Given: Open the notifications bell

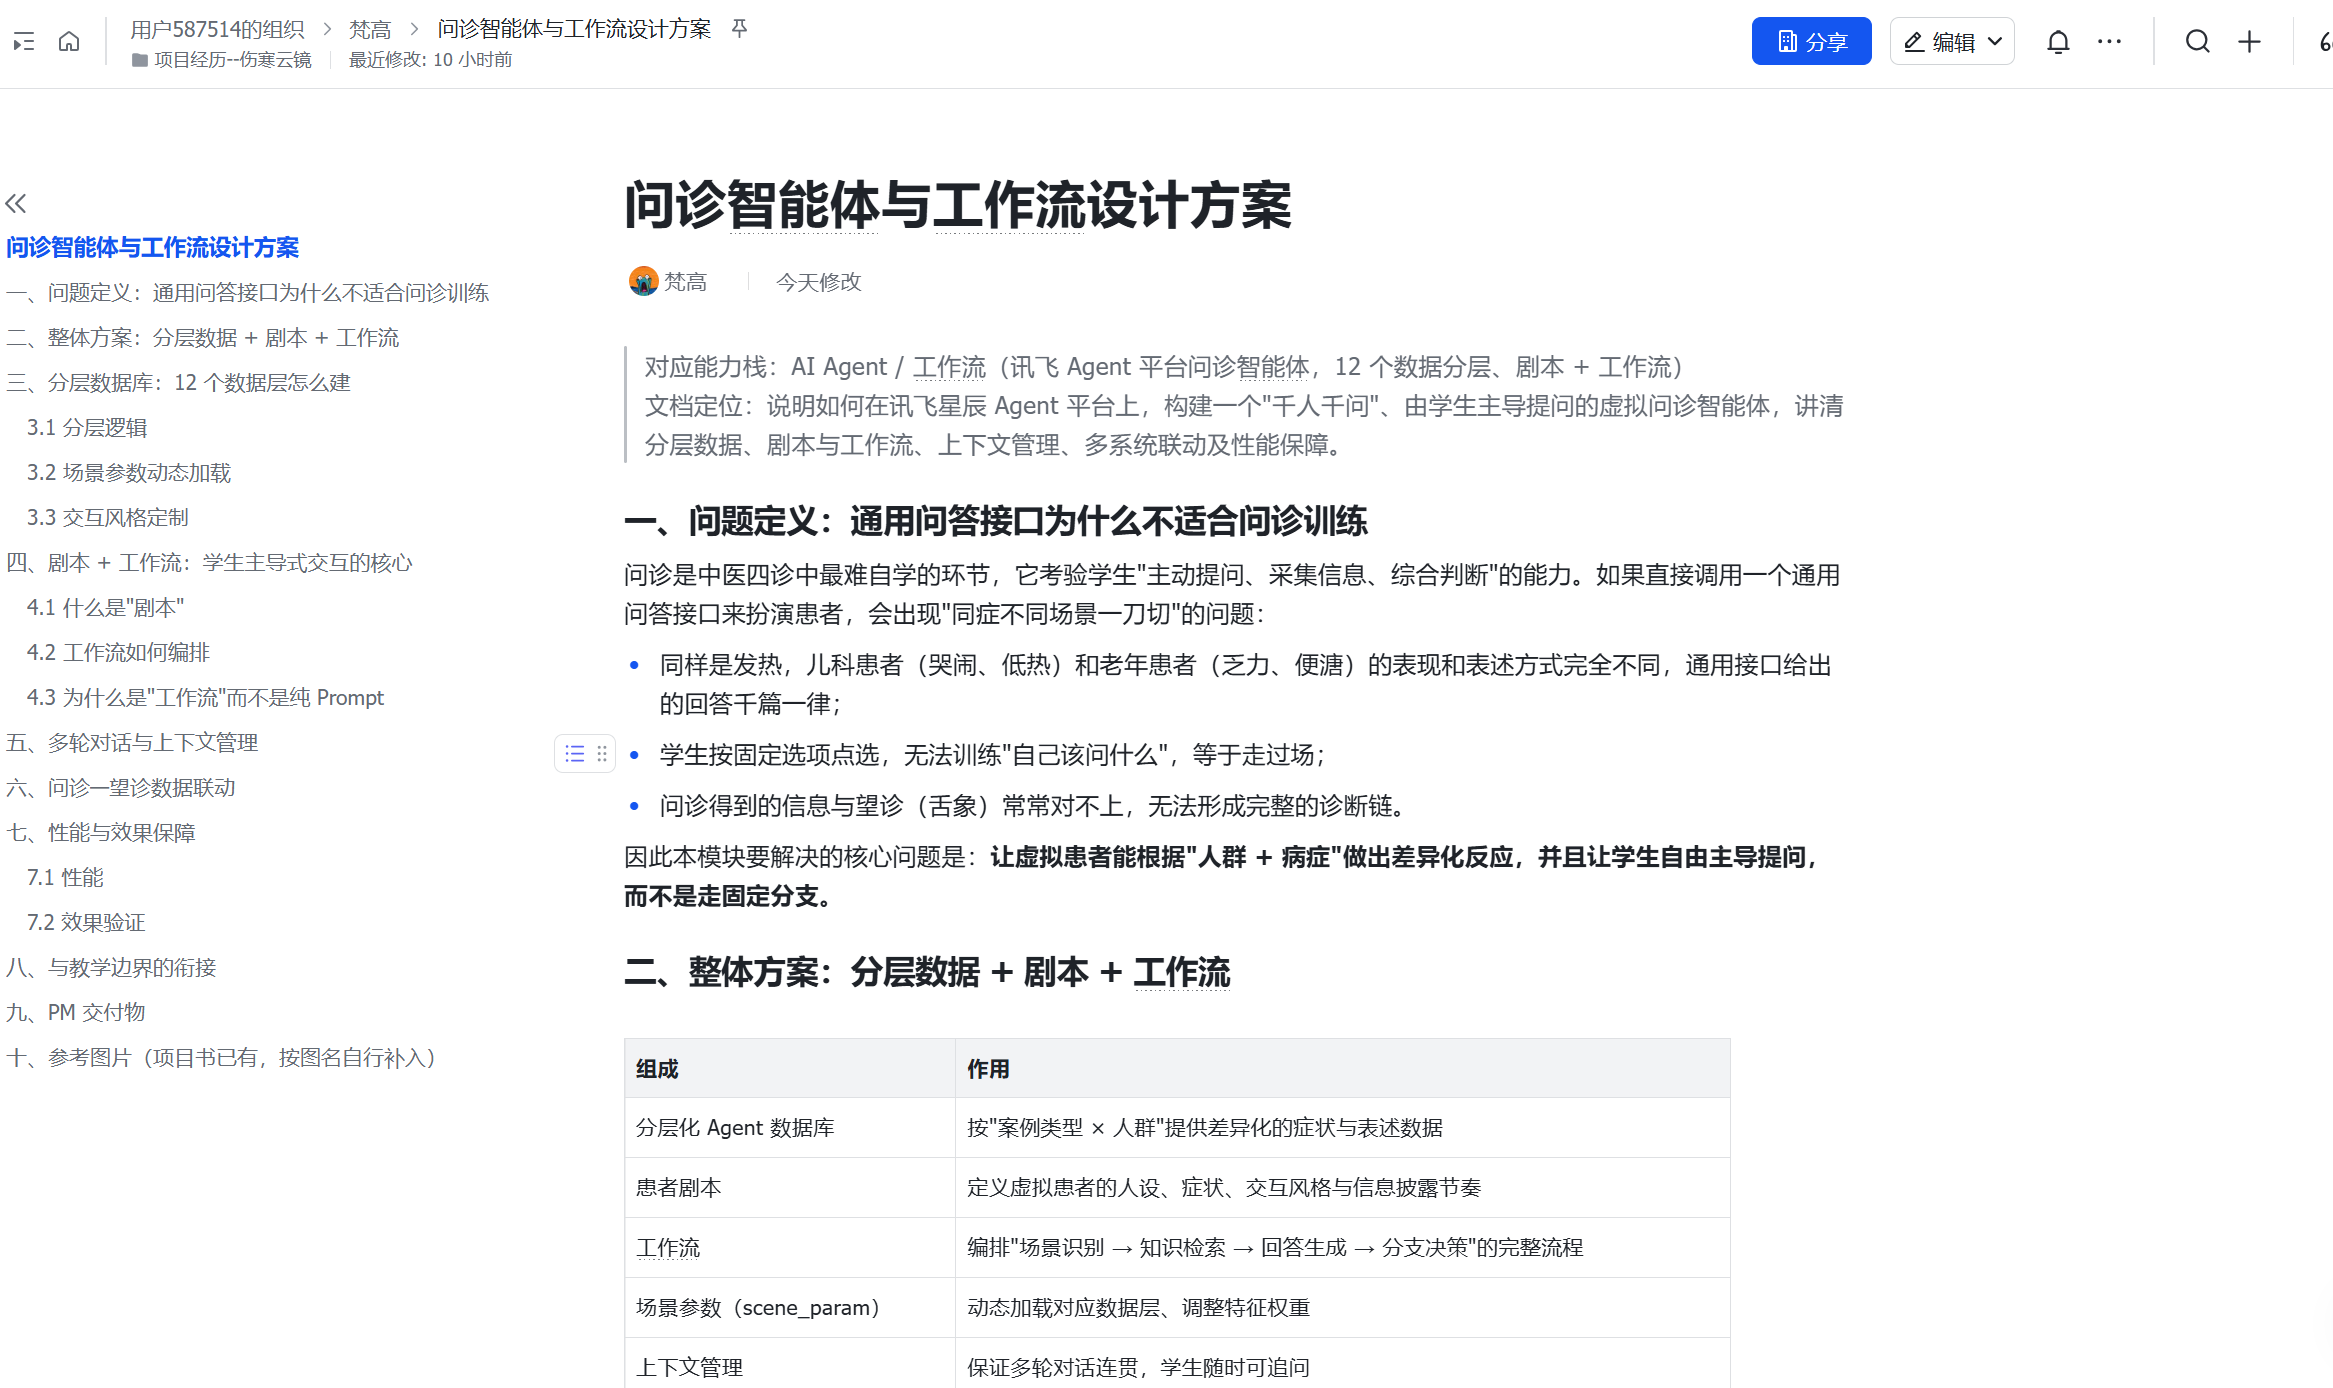Looking at the screenshot, I should tap(2058, 42).
